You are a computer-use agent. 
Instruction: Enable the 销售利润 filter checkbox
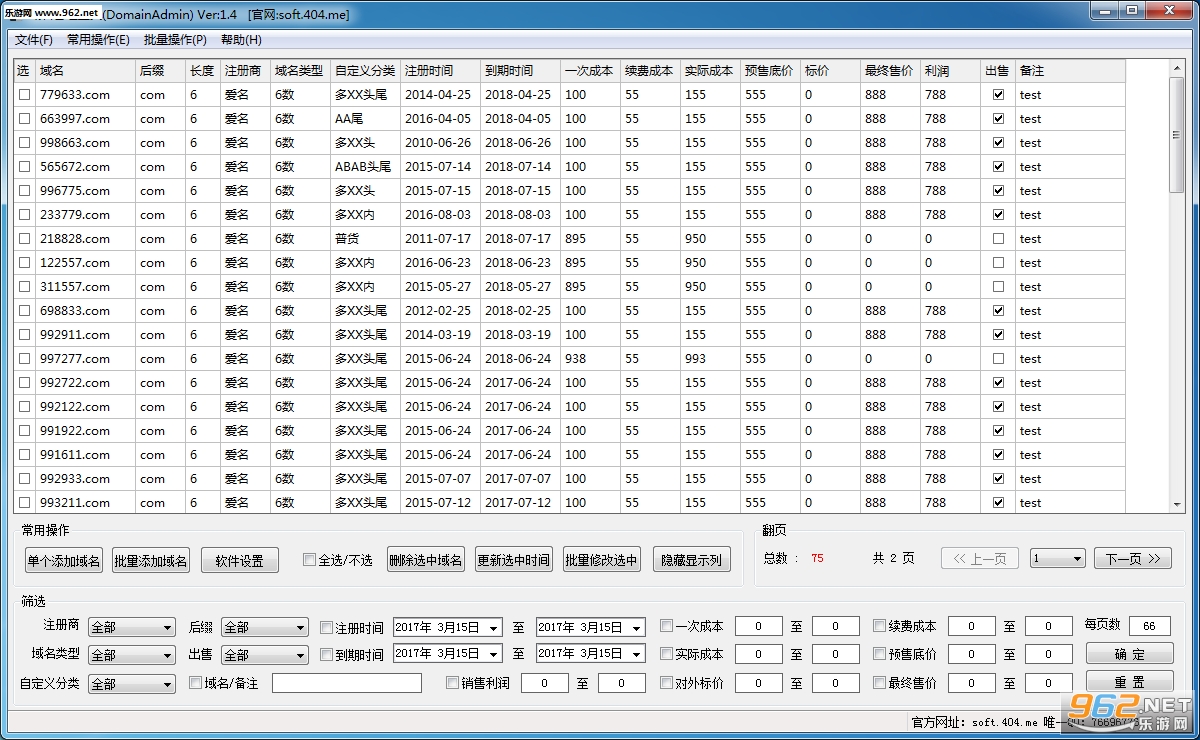coord(452,683)
